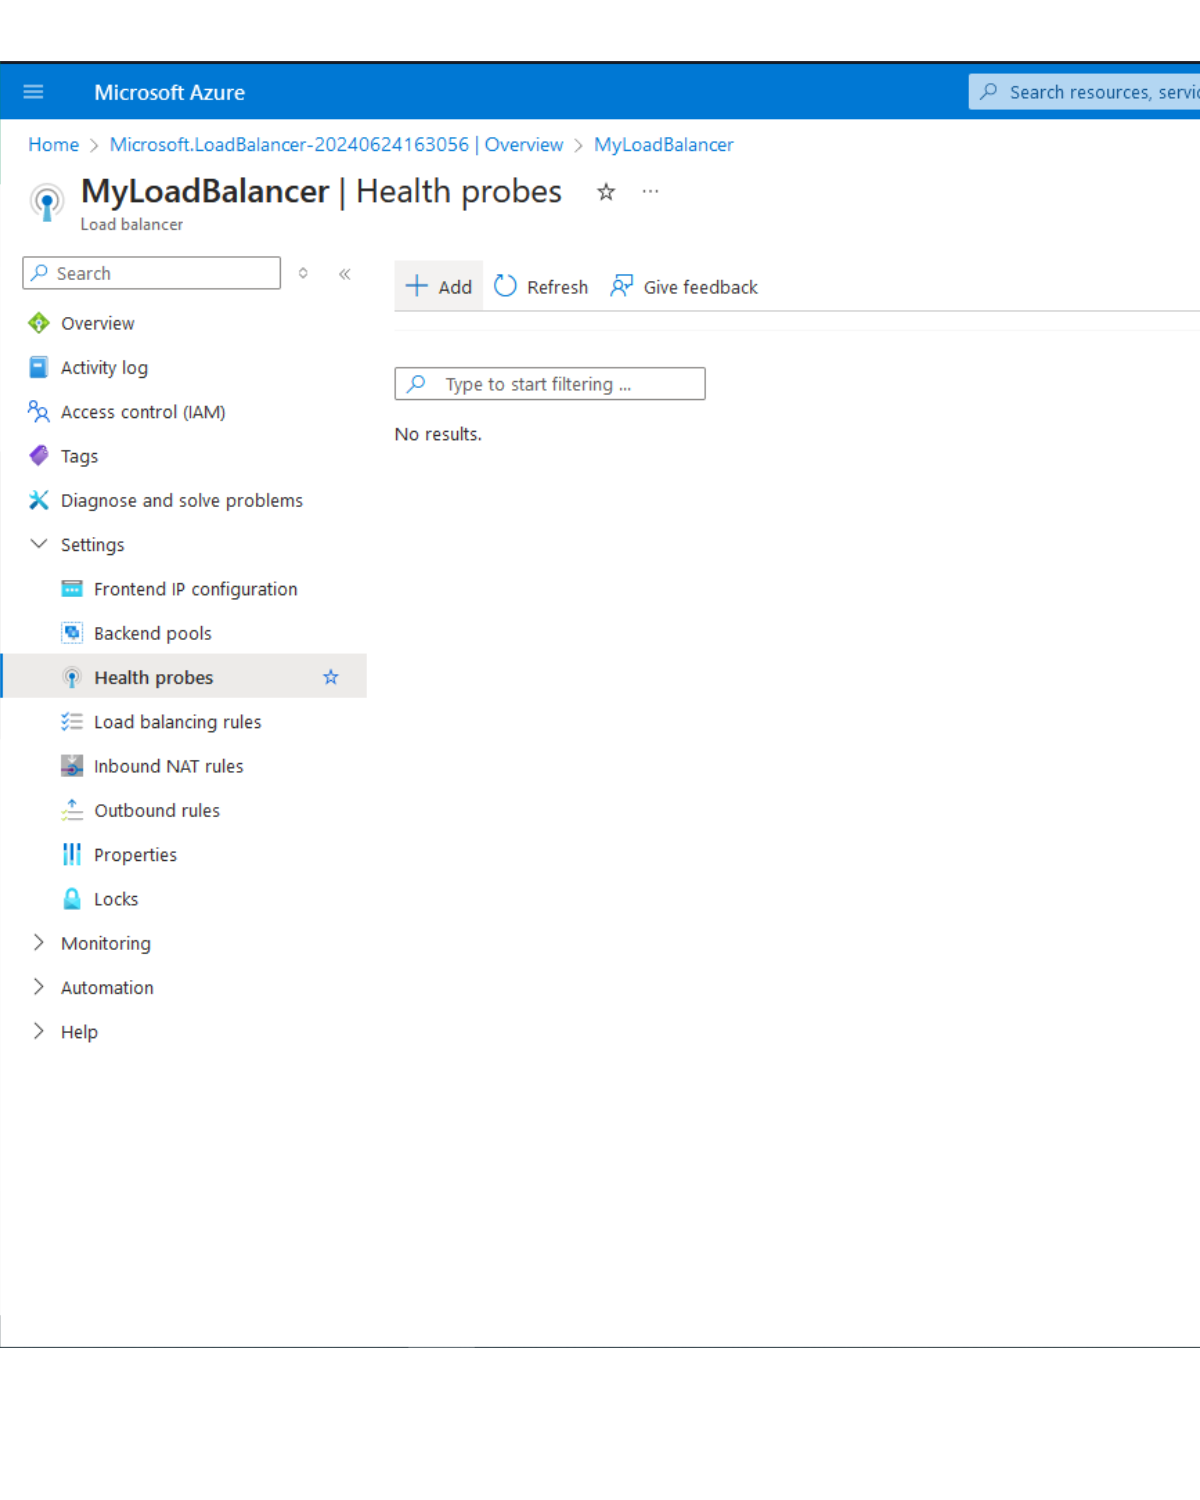This screenshot has width=1200, height=1500.
Task: Click the Microsoft Azure title
Action: click(169, 92)
